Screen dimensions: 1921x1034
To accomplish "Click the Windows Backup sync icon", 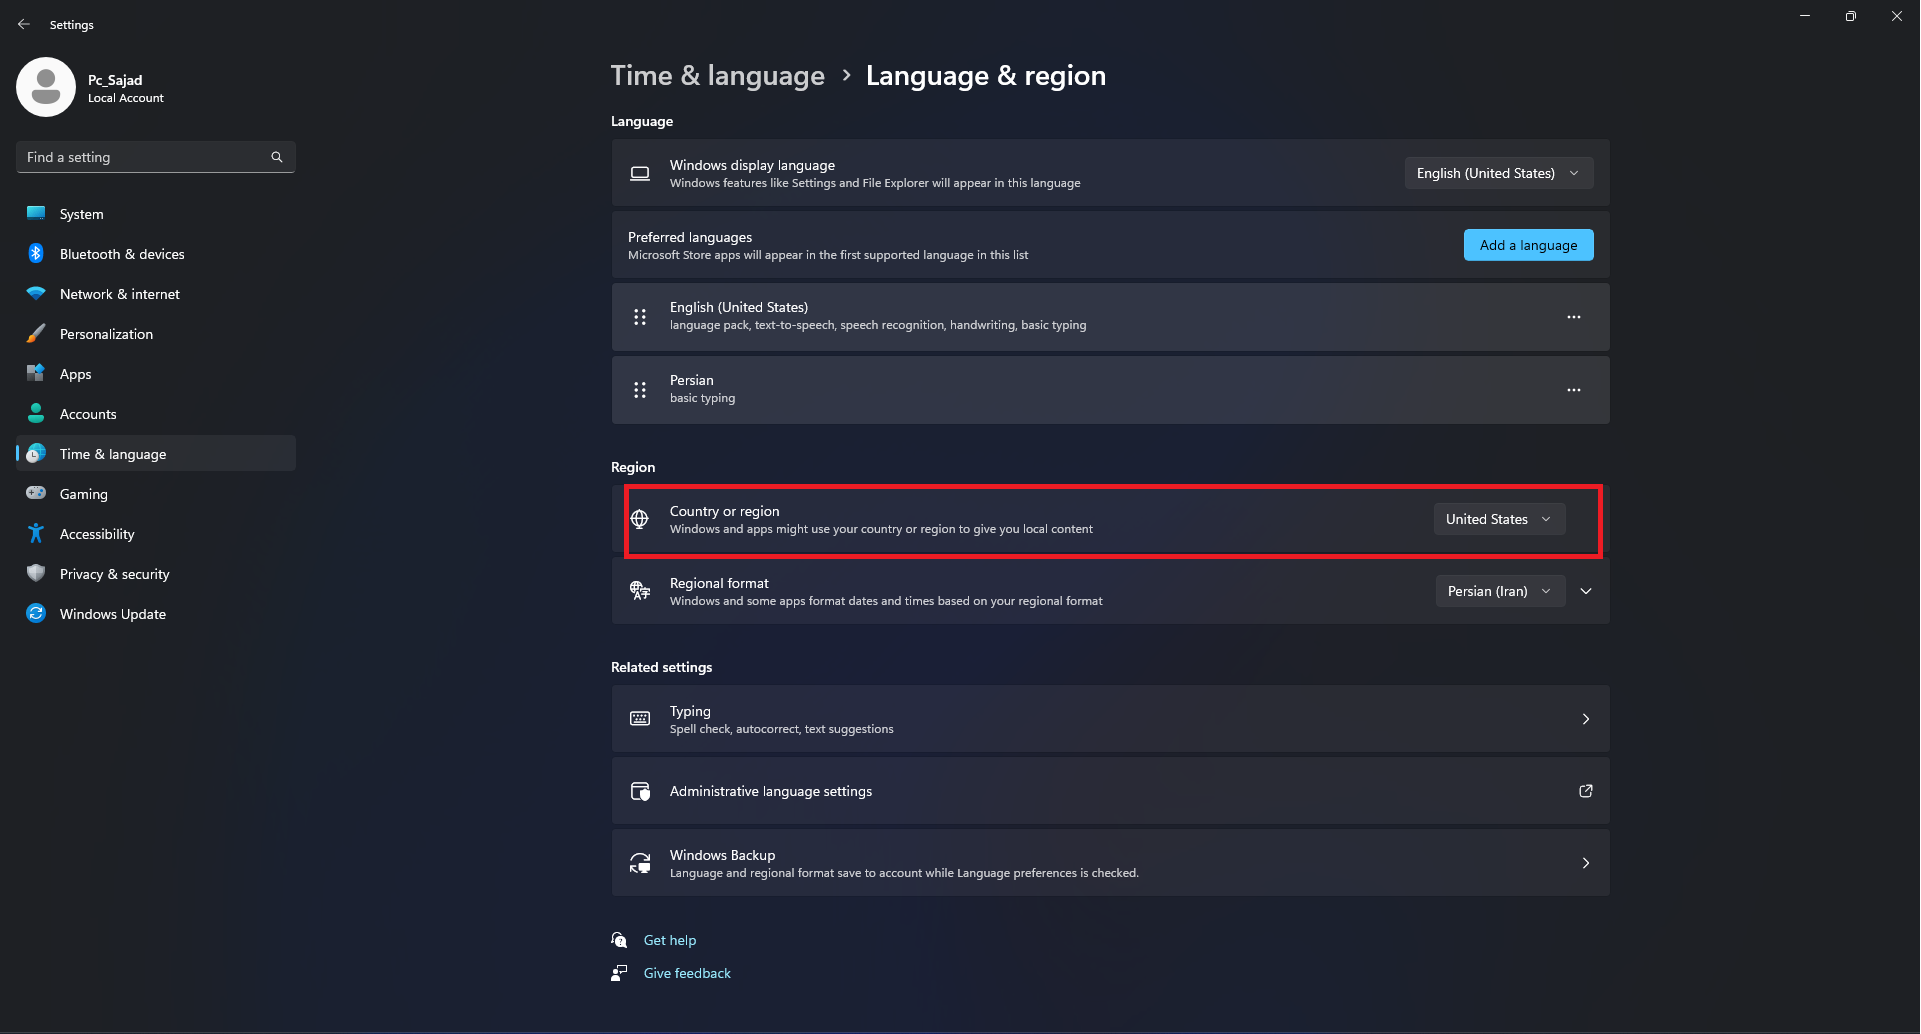I will (640, 863).
